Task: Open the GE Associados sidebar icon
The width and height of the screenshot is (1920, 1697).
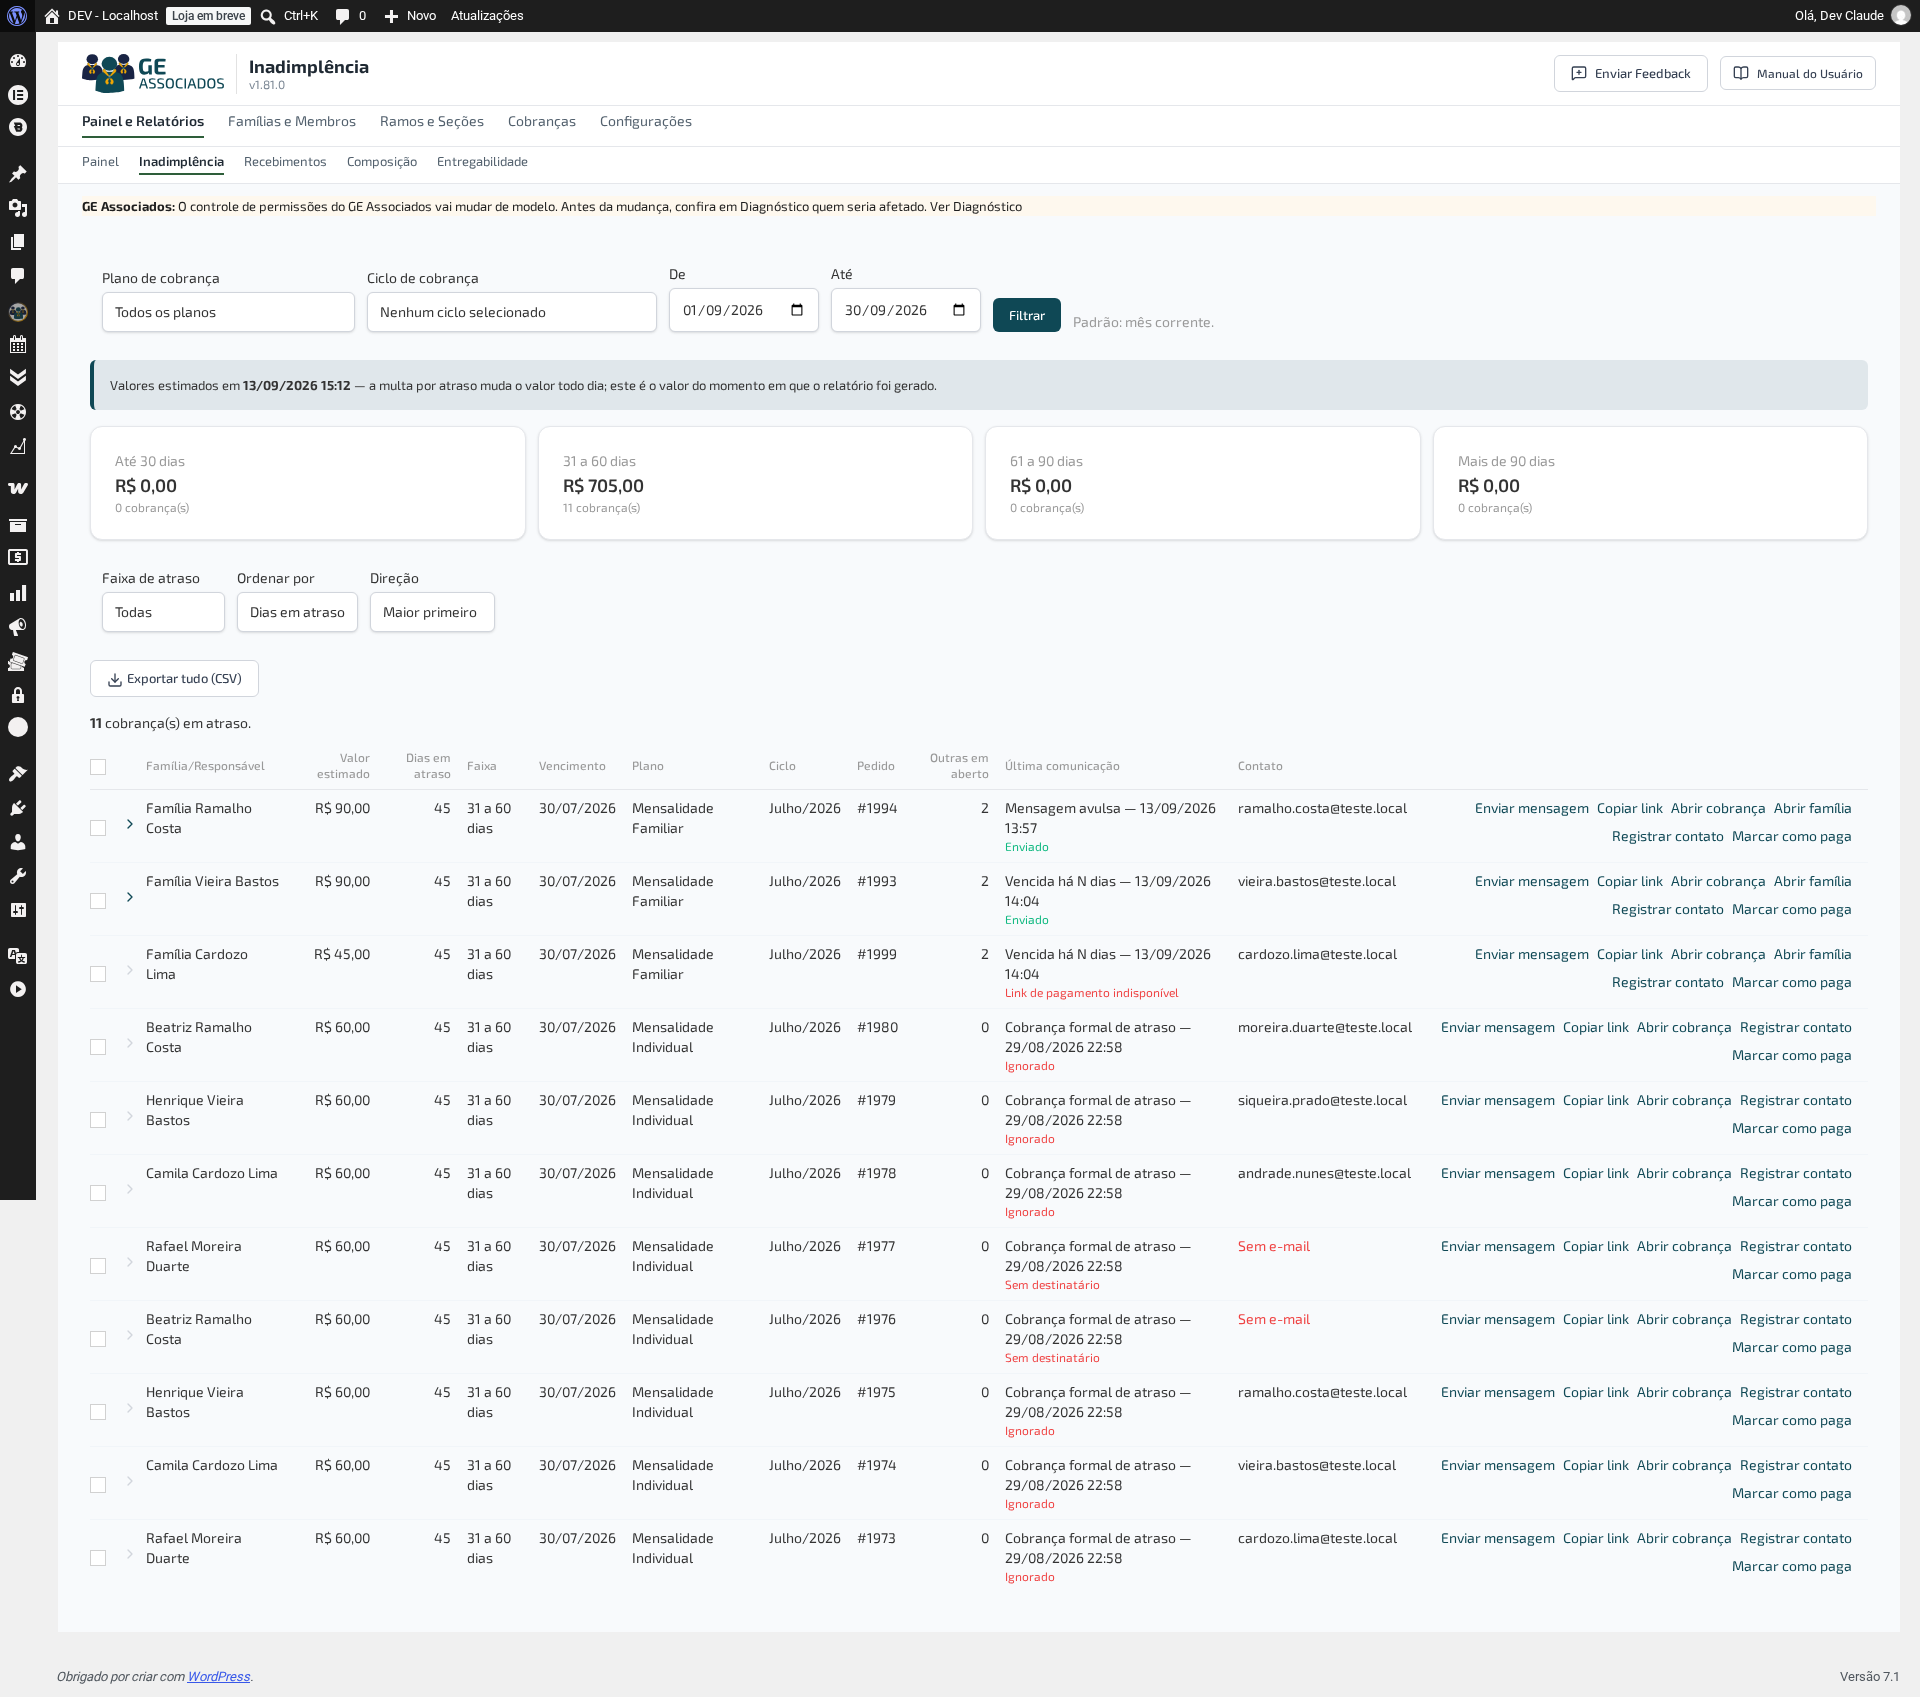Action: (x=18, y=312)
